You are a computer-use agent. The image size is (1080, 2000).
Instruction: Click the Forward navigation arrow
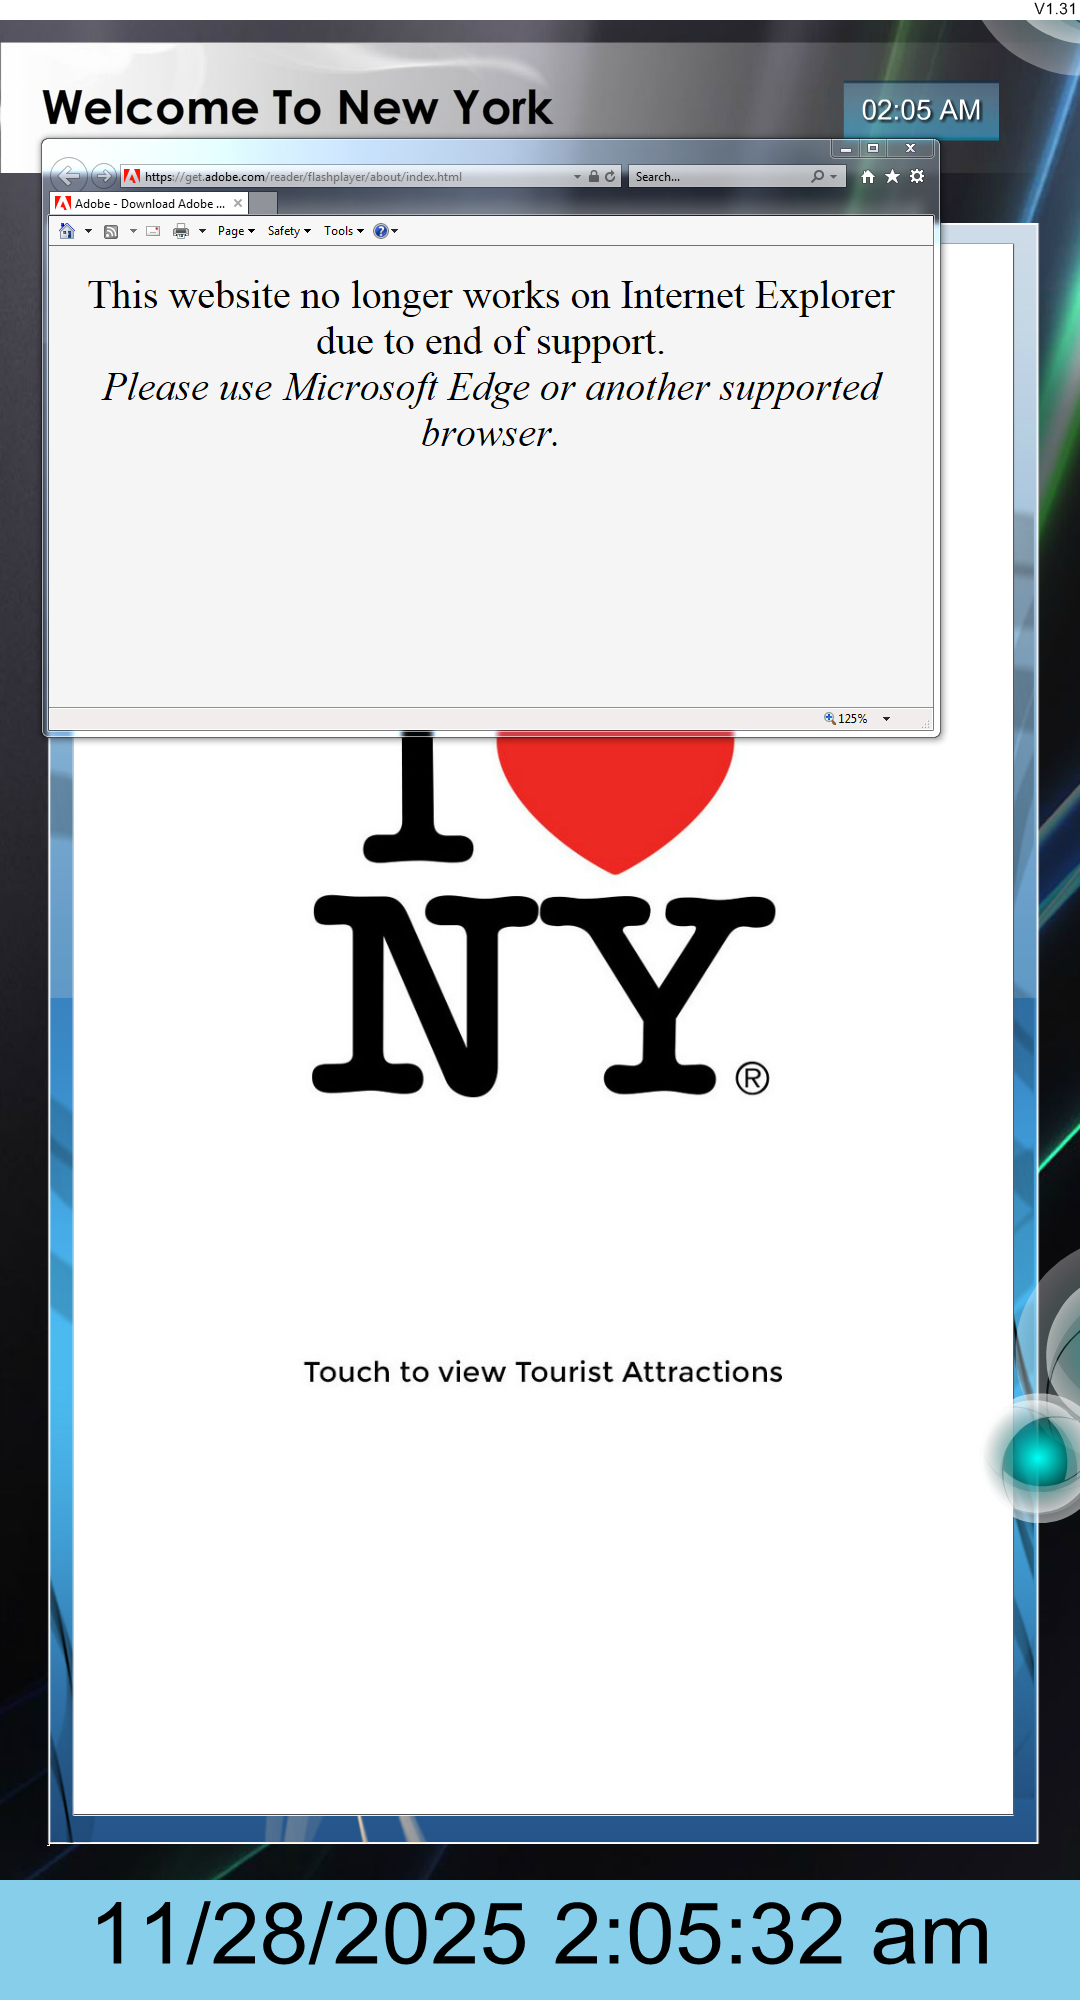pos(103,176)
